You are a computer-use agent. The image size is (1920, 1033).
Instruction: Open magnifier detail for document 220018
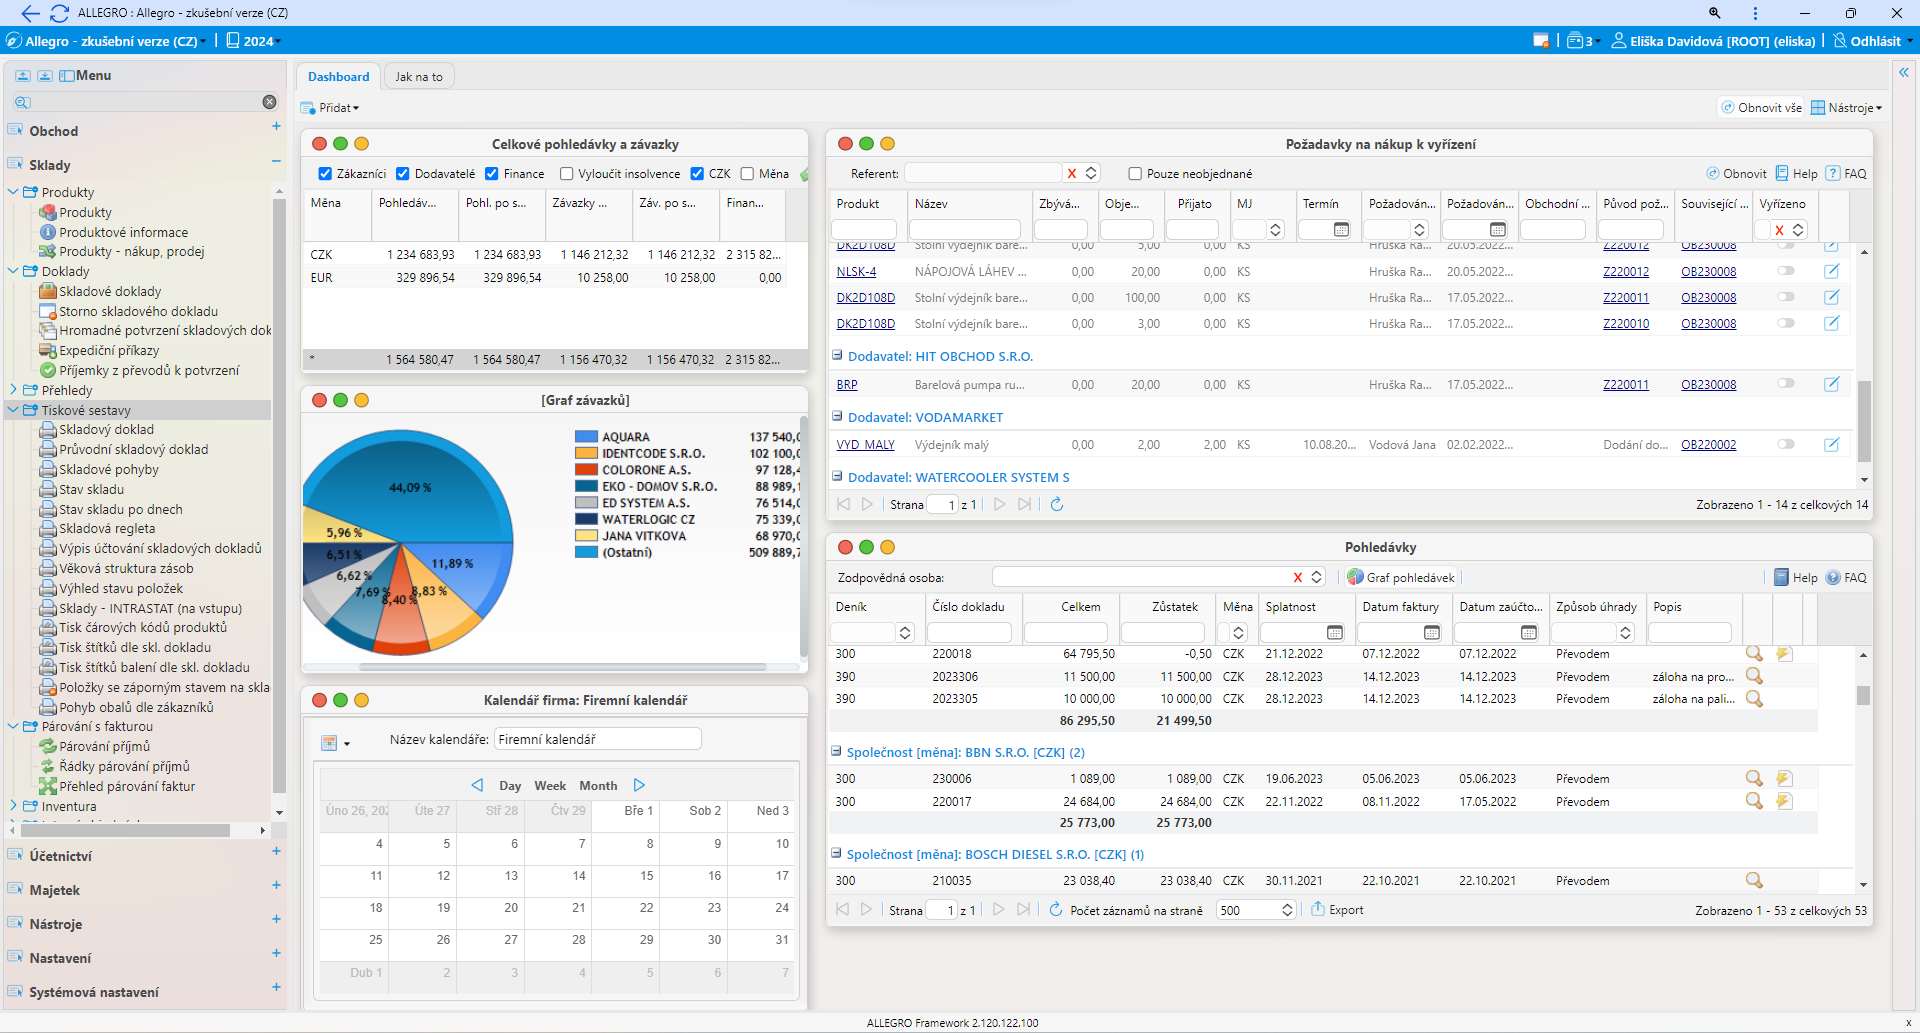(x=1753, y=654)
